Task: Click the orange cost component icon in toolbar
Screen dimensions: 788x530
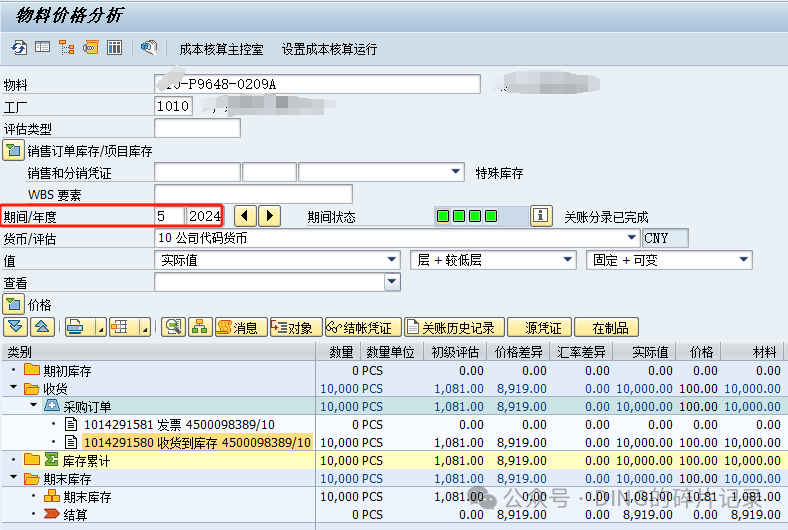Action: (x=90, y=48)
